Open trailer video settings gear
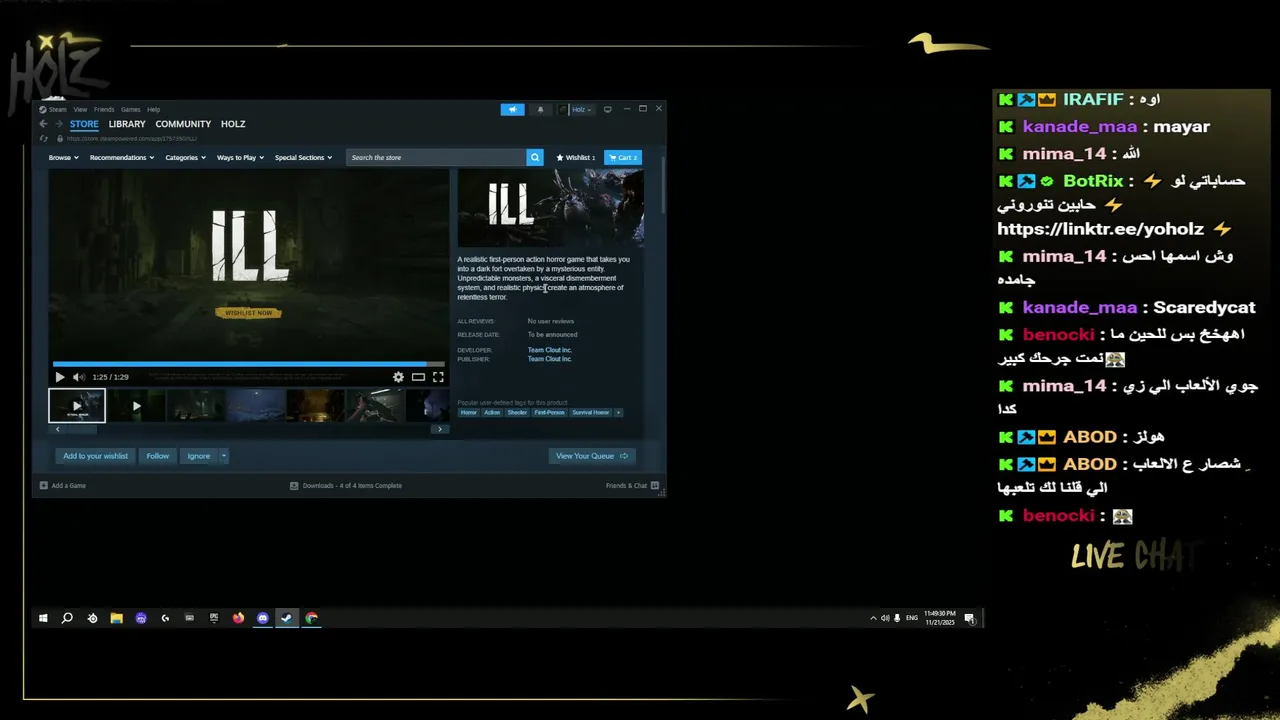 398,377
